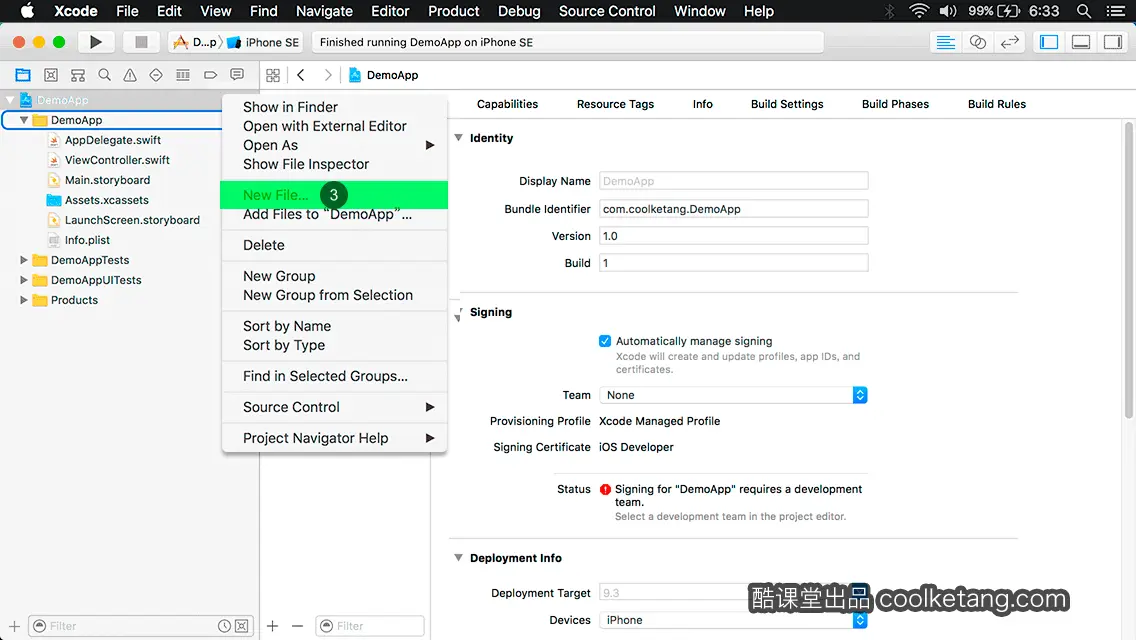This screenshot has width=1136, height=640.
Task: Go forward in editor history
Action: click(x=327, y=75)
